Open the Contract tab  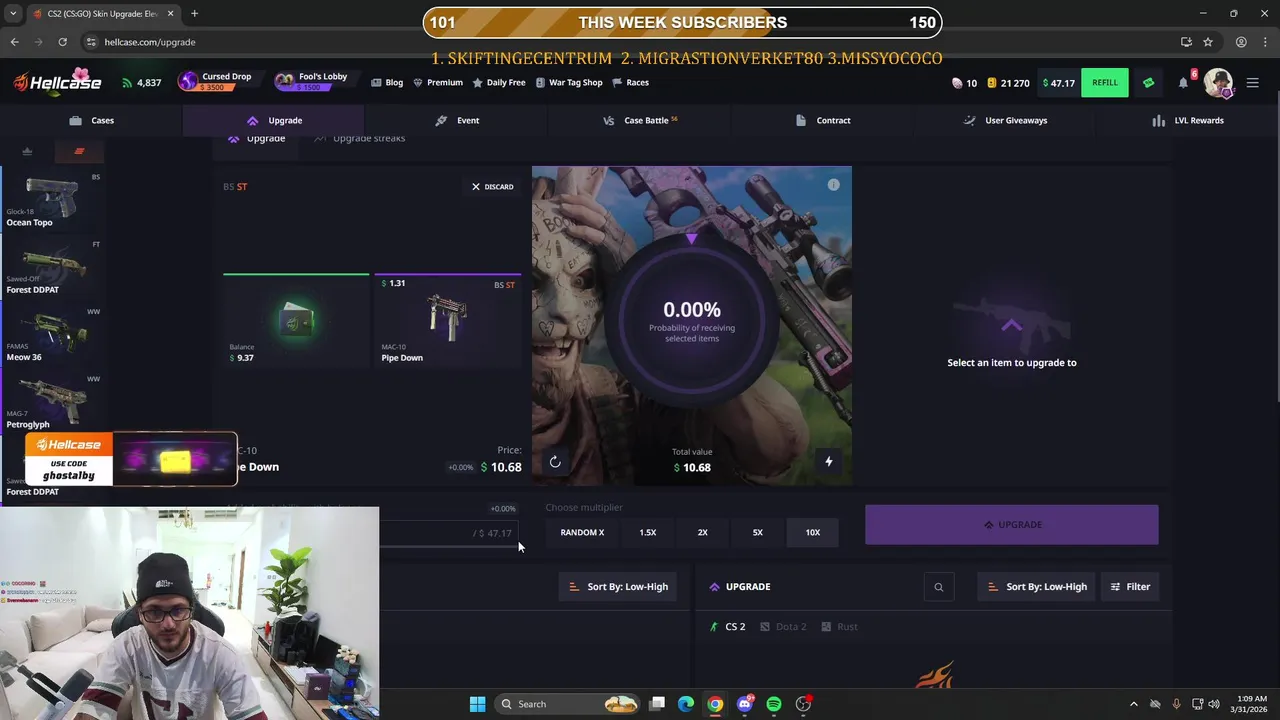pyautogui.click(x=823, y=120)
